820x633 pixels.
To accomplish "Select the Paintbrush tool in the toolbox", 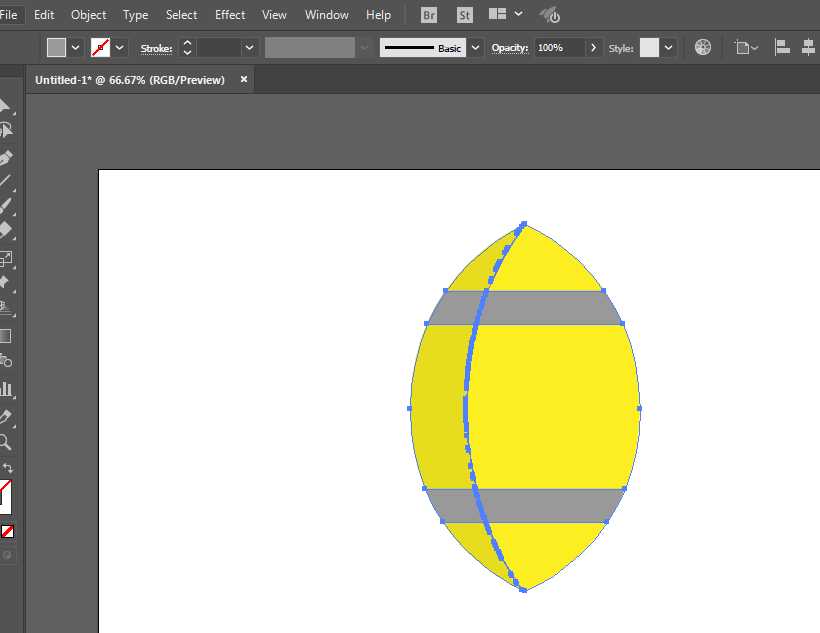I will click(5, 206).
